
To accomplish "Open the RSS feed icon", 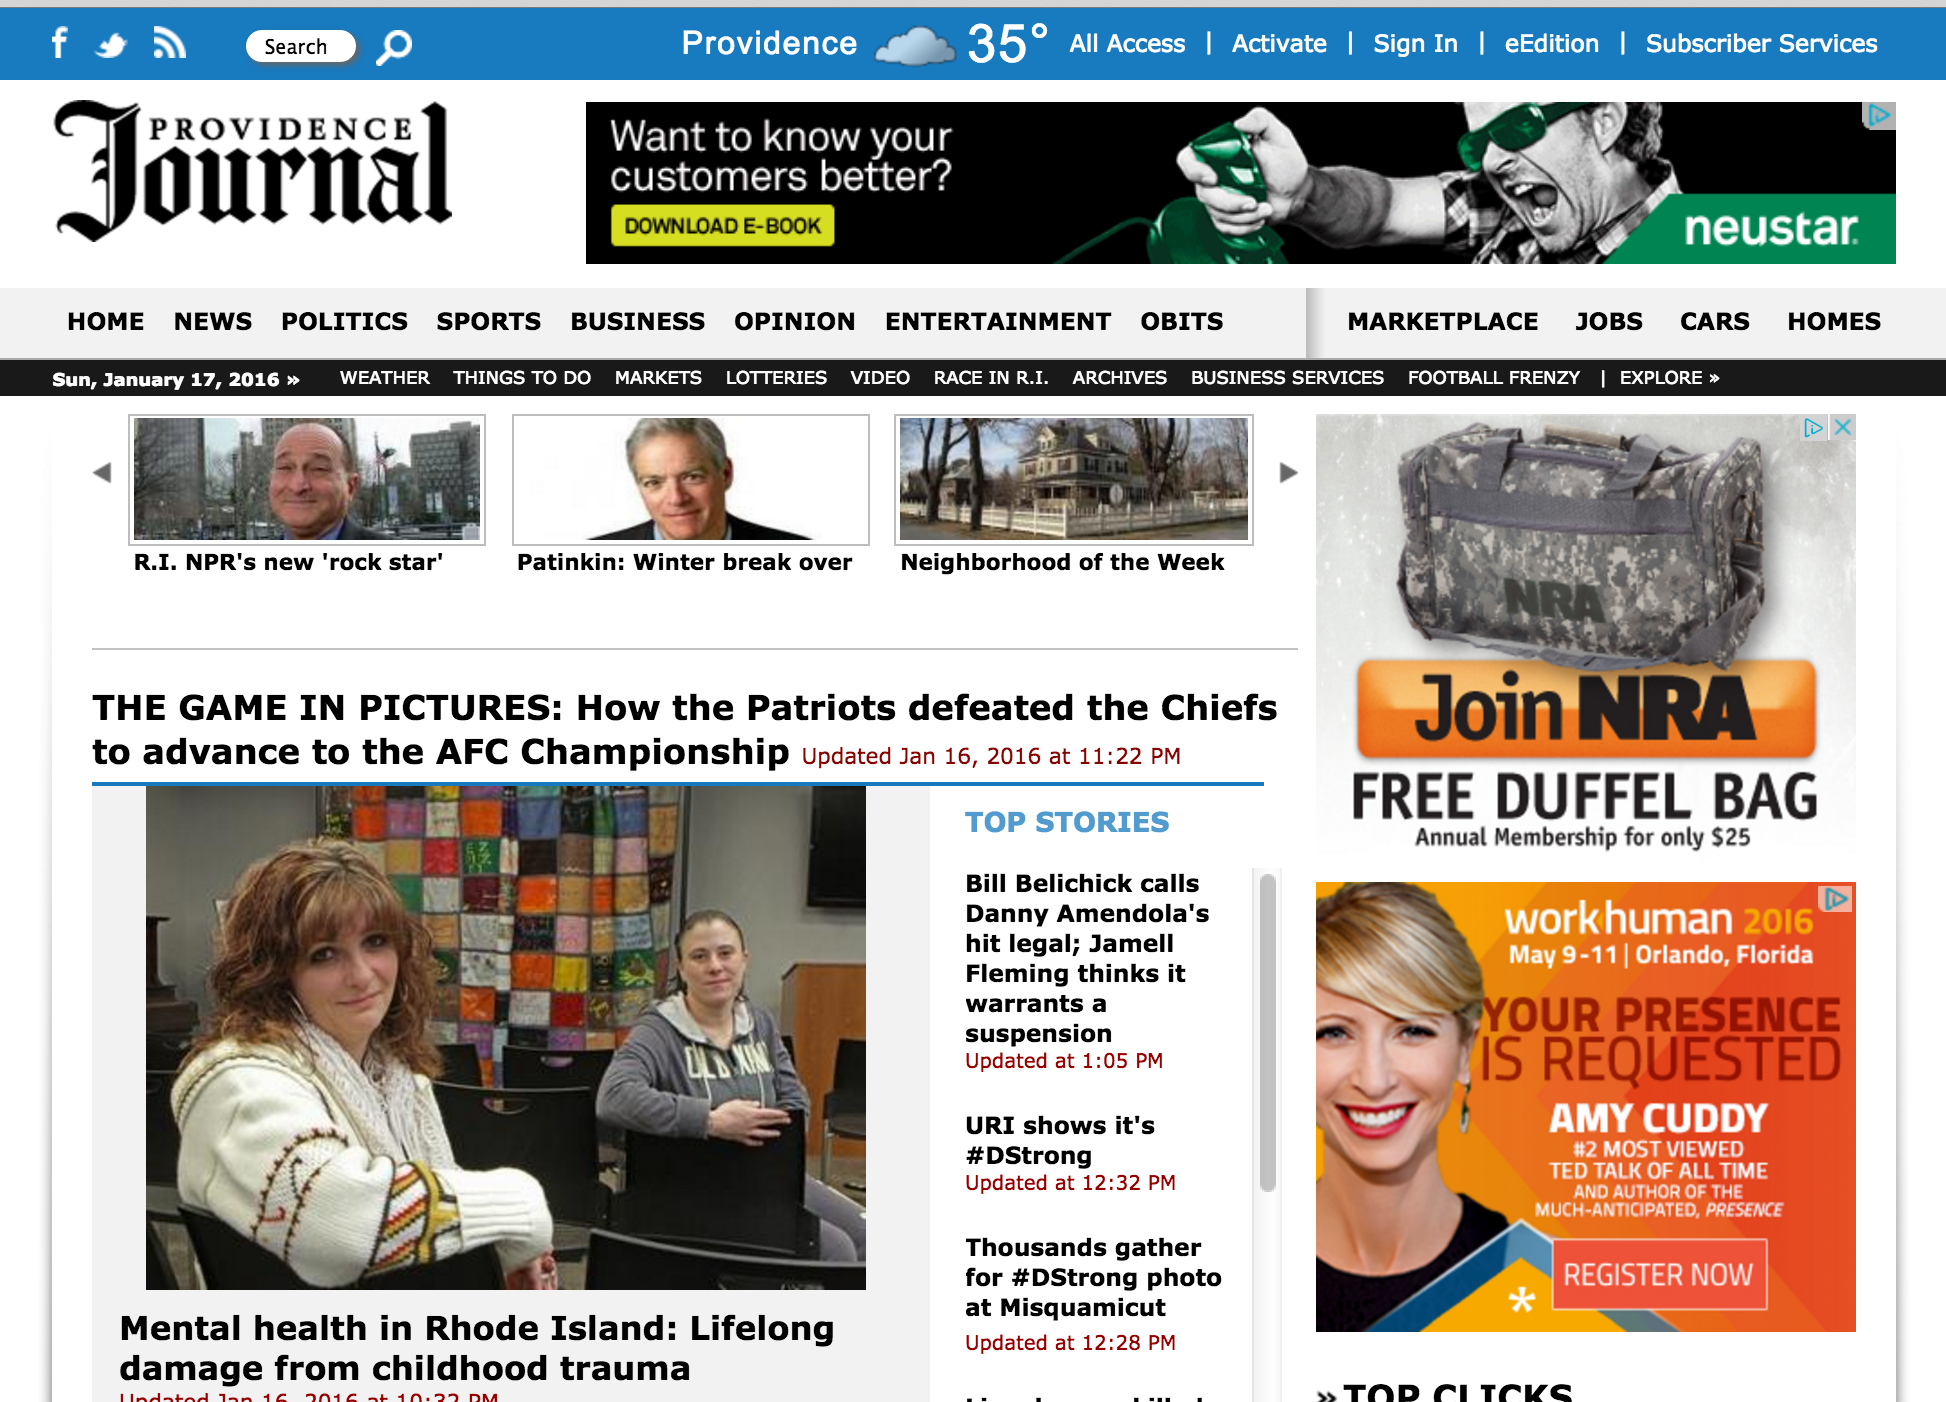I will pyautogui.click(x=169, y=43).
